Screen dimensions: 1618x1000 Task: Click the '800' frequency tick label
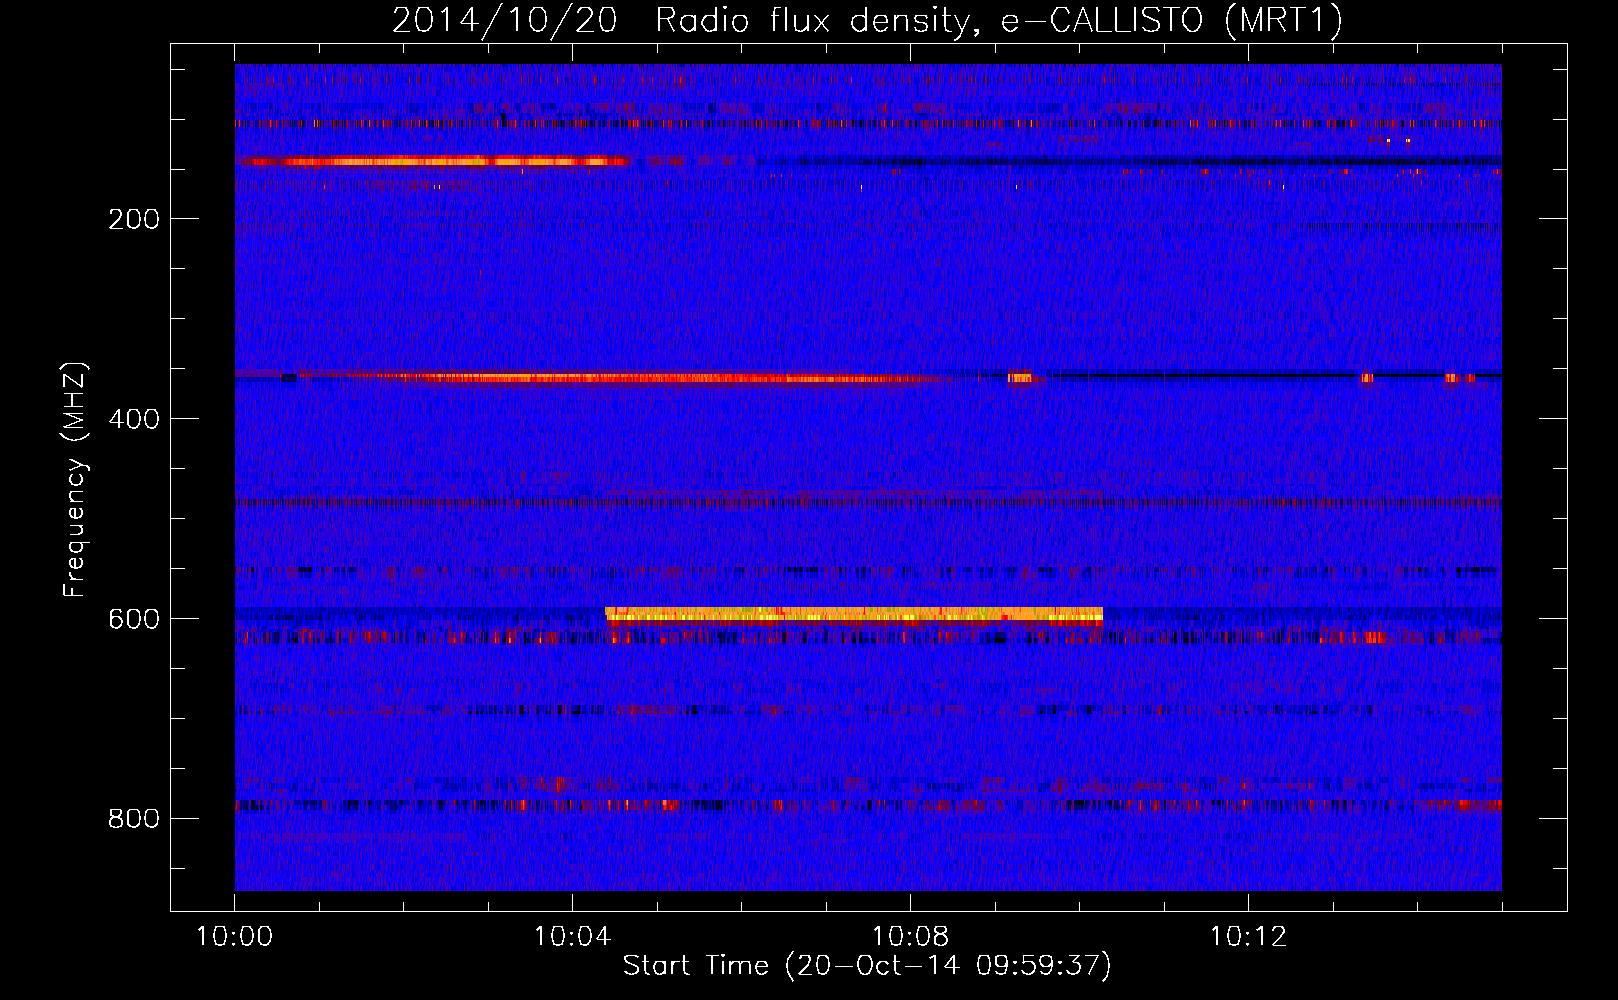coord(134,819)
